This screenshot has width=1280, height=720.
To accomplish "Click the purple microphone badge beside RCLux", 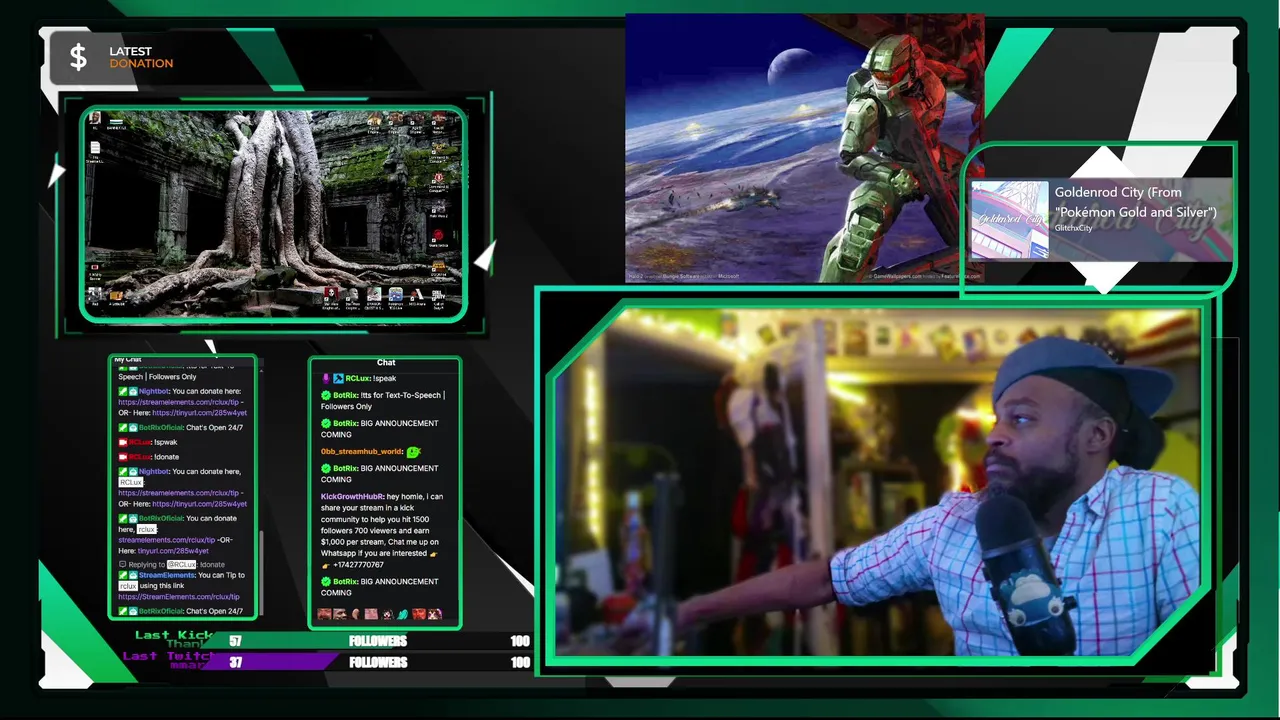I will click(x=326, y=378).
